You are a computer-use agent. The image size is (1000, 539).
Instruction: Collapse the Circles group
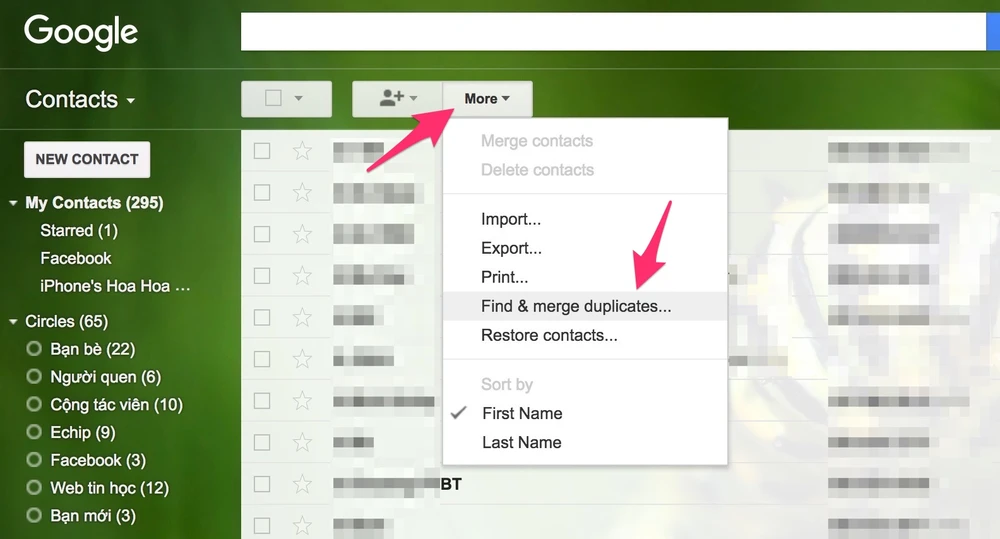(13, 322)
